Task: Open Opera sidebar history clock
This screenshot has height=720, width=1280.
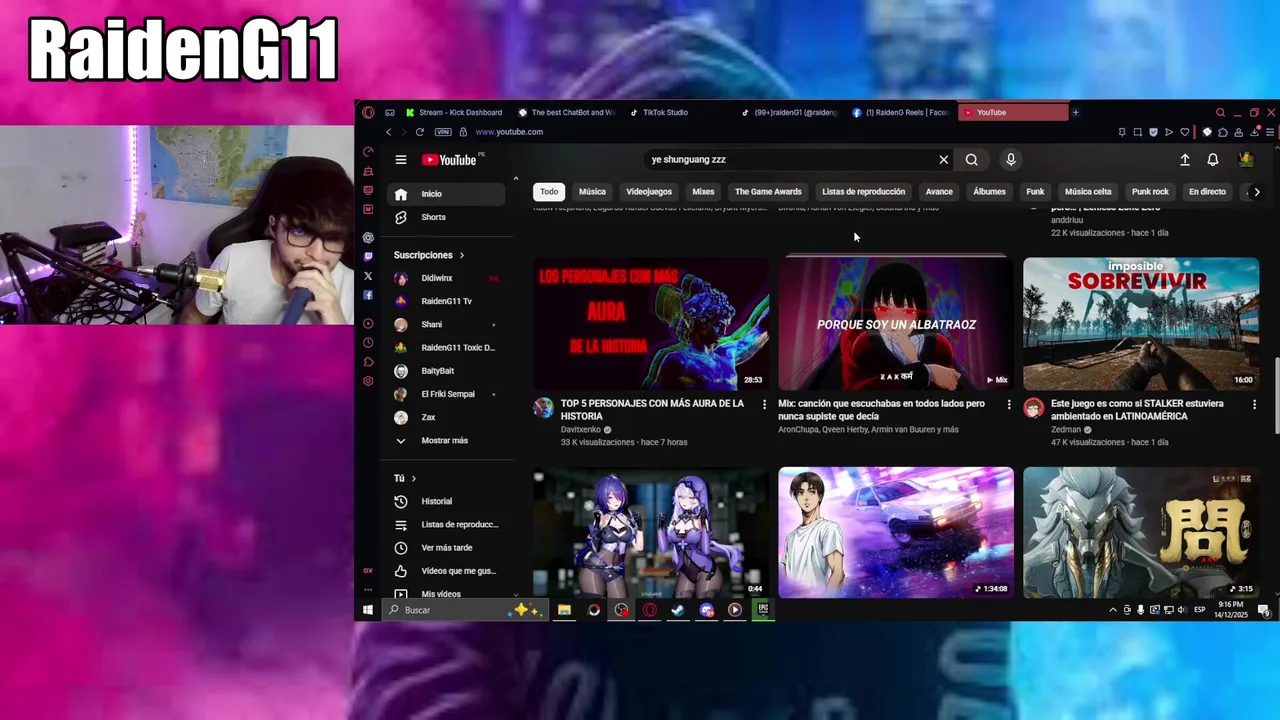Action: pos(368,342)
